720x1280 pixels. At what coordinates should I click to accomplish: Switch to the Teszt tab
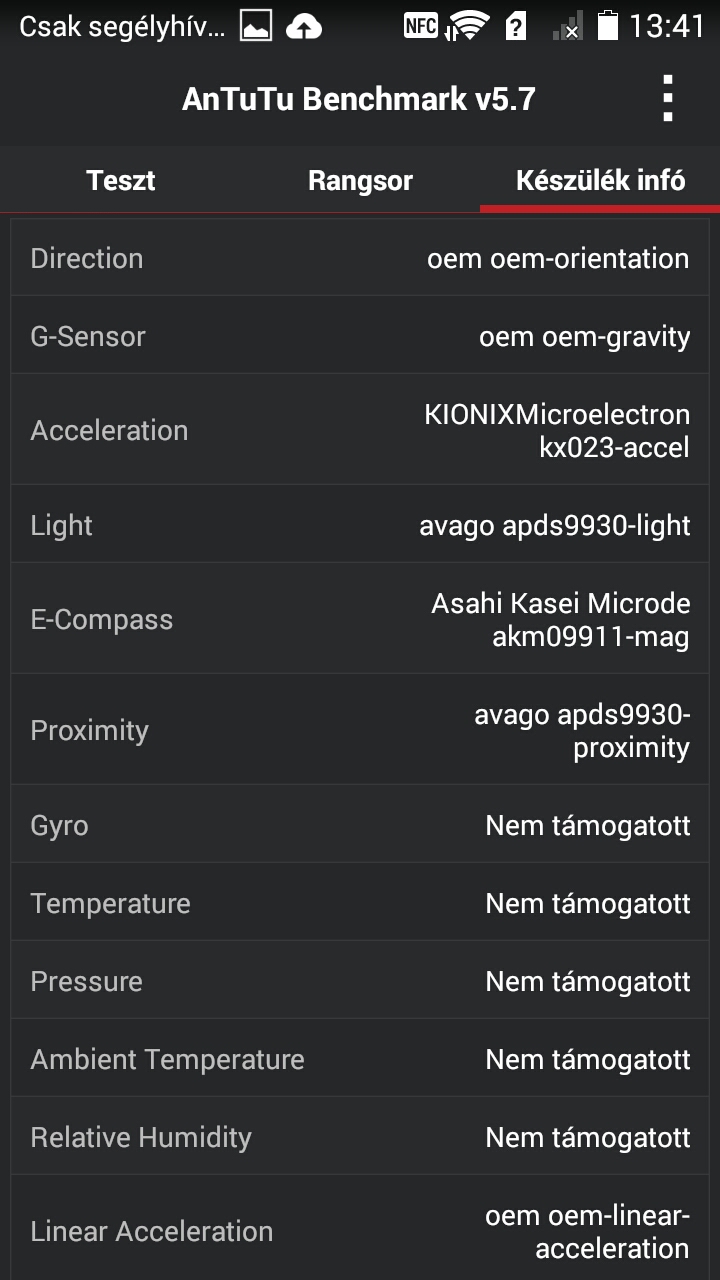point(120,181)
